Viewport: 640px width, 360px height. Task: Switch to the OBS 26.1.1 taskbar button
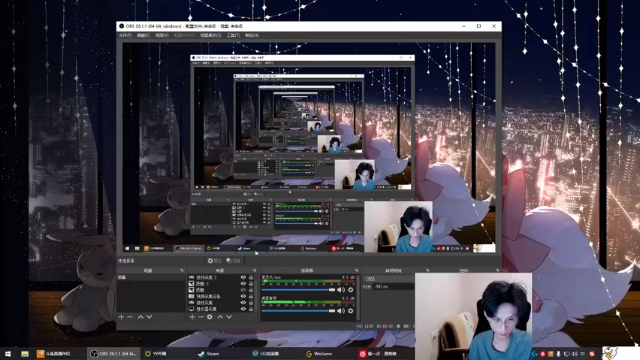[x=114, y=354]
